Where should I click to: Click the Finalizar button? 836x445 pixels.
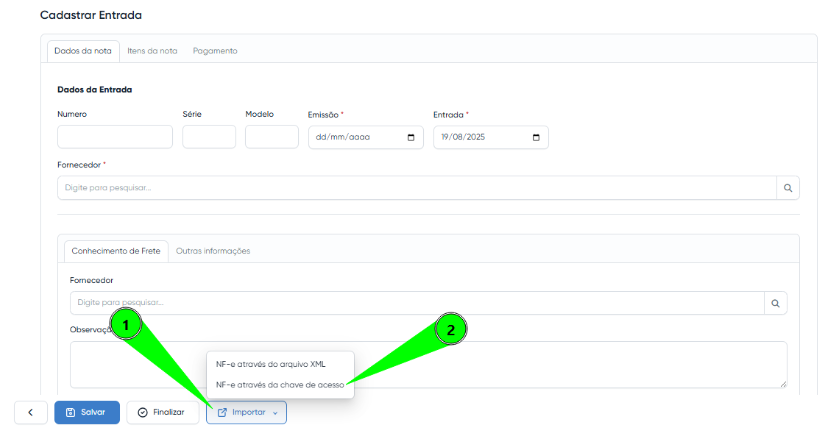162,412
